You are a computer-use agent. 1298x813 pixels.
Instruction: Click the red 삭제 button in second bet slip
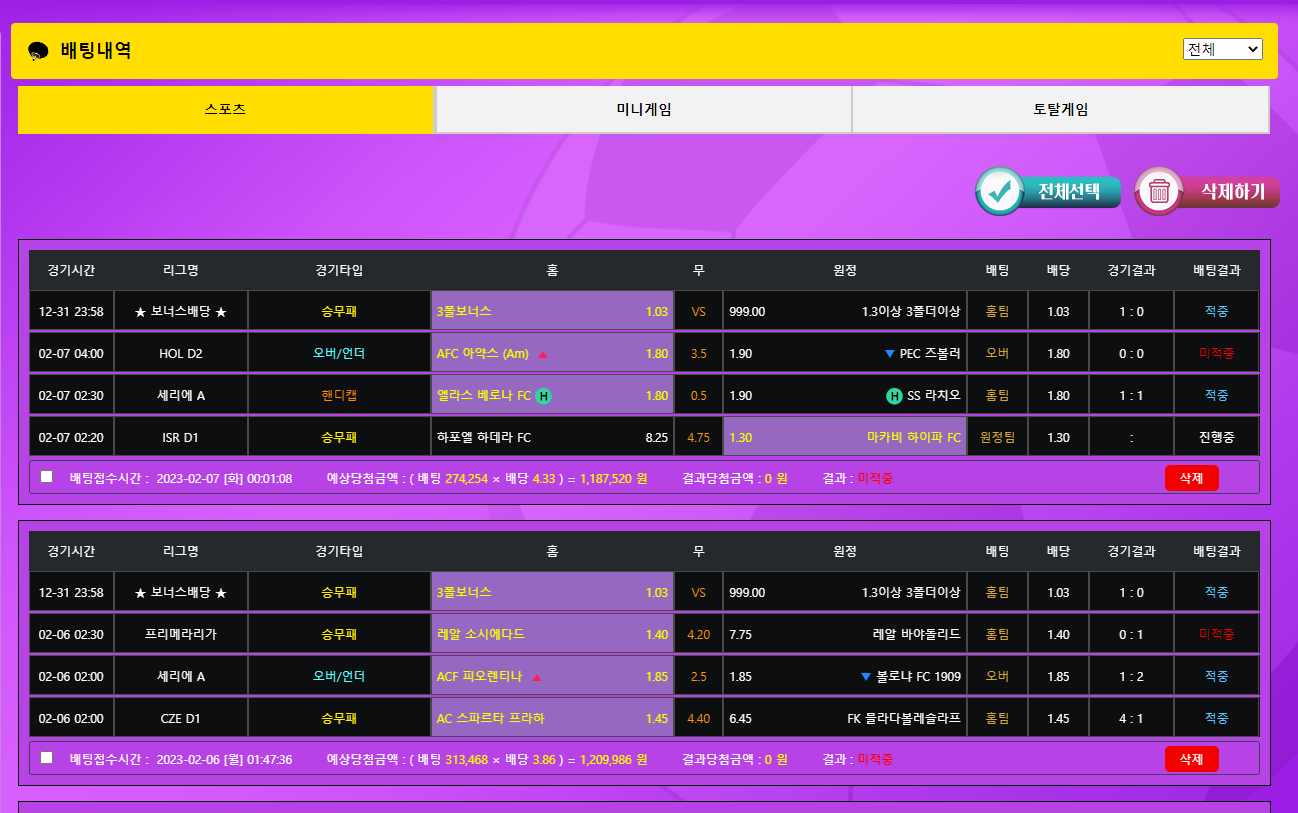(x=1191, y=759)
